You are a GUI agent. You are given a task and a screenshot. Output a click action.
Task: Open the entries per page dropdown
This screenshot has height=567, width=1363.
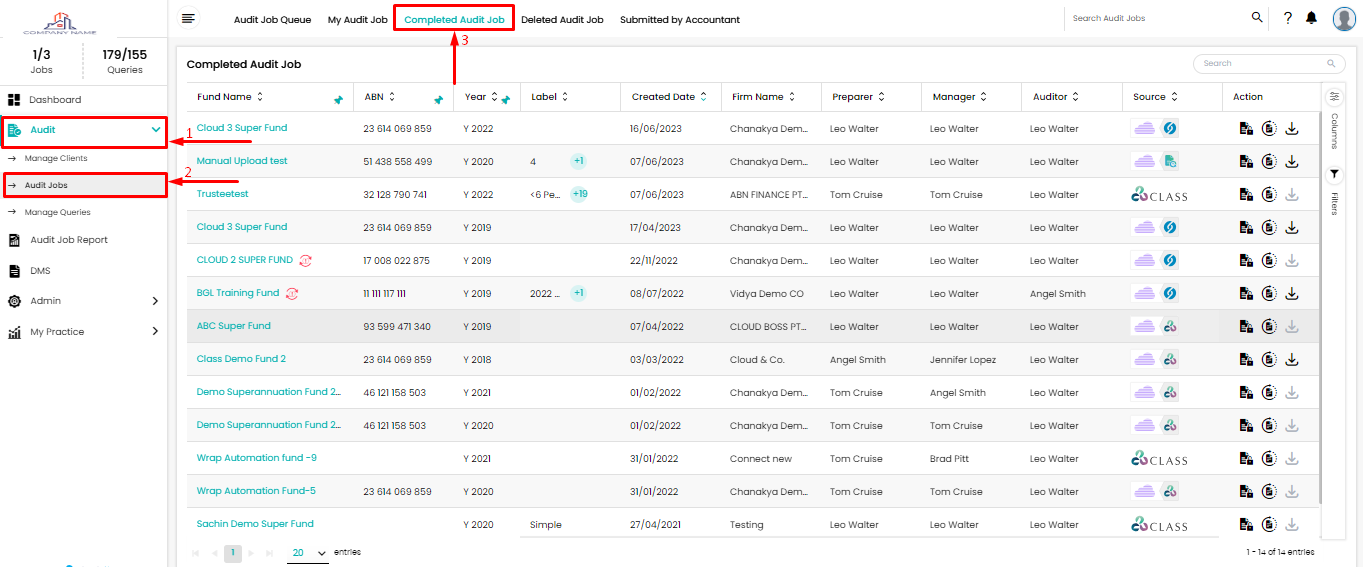(308, 553)
